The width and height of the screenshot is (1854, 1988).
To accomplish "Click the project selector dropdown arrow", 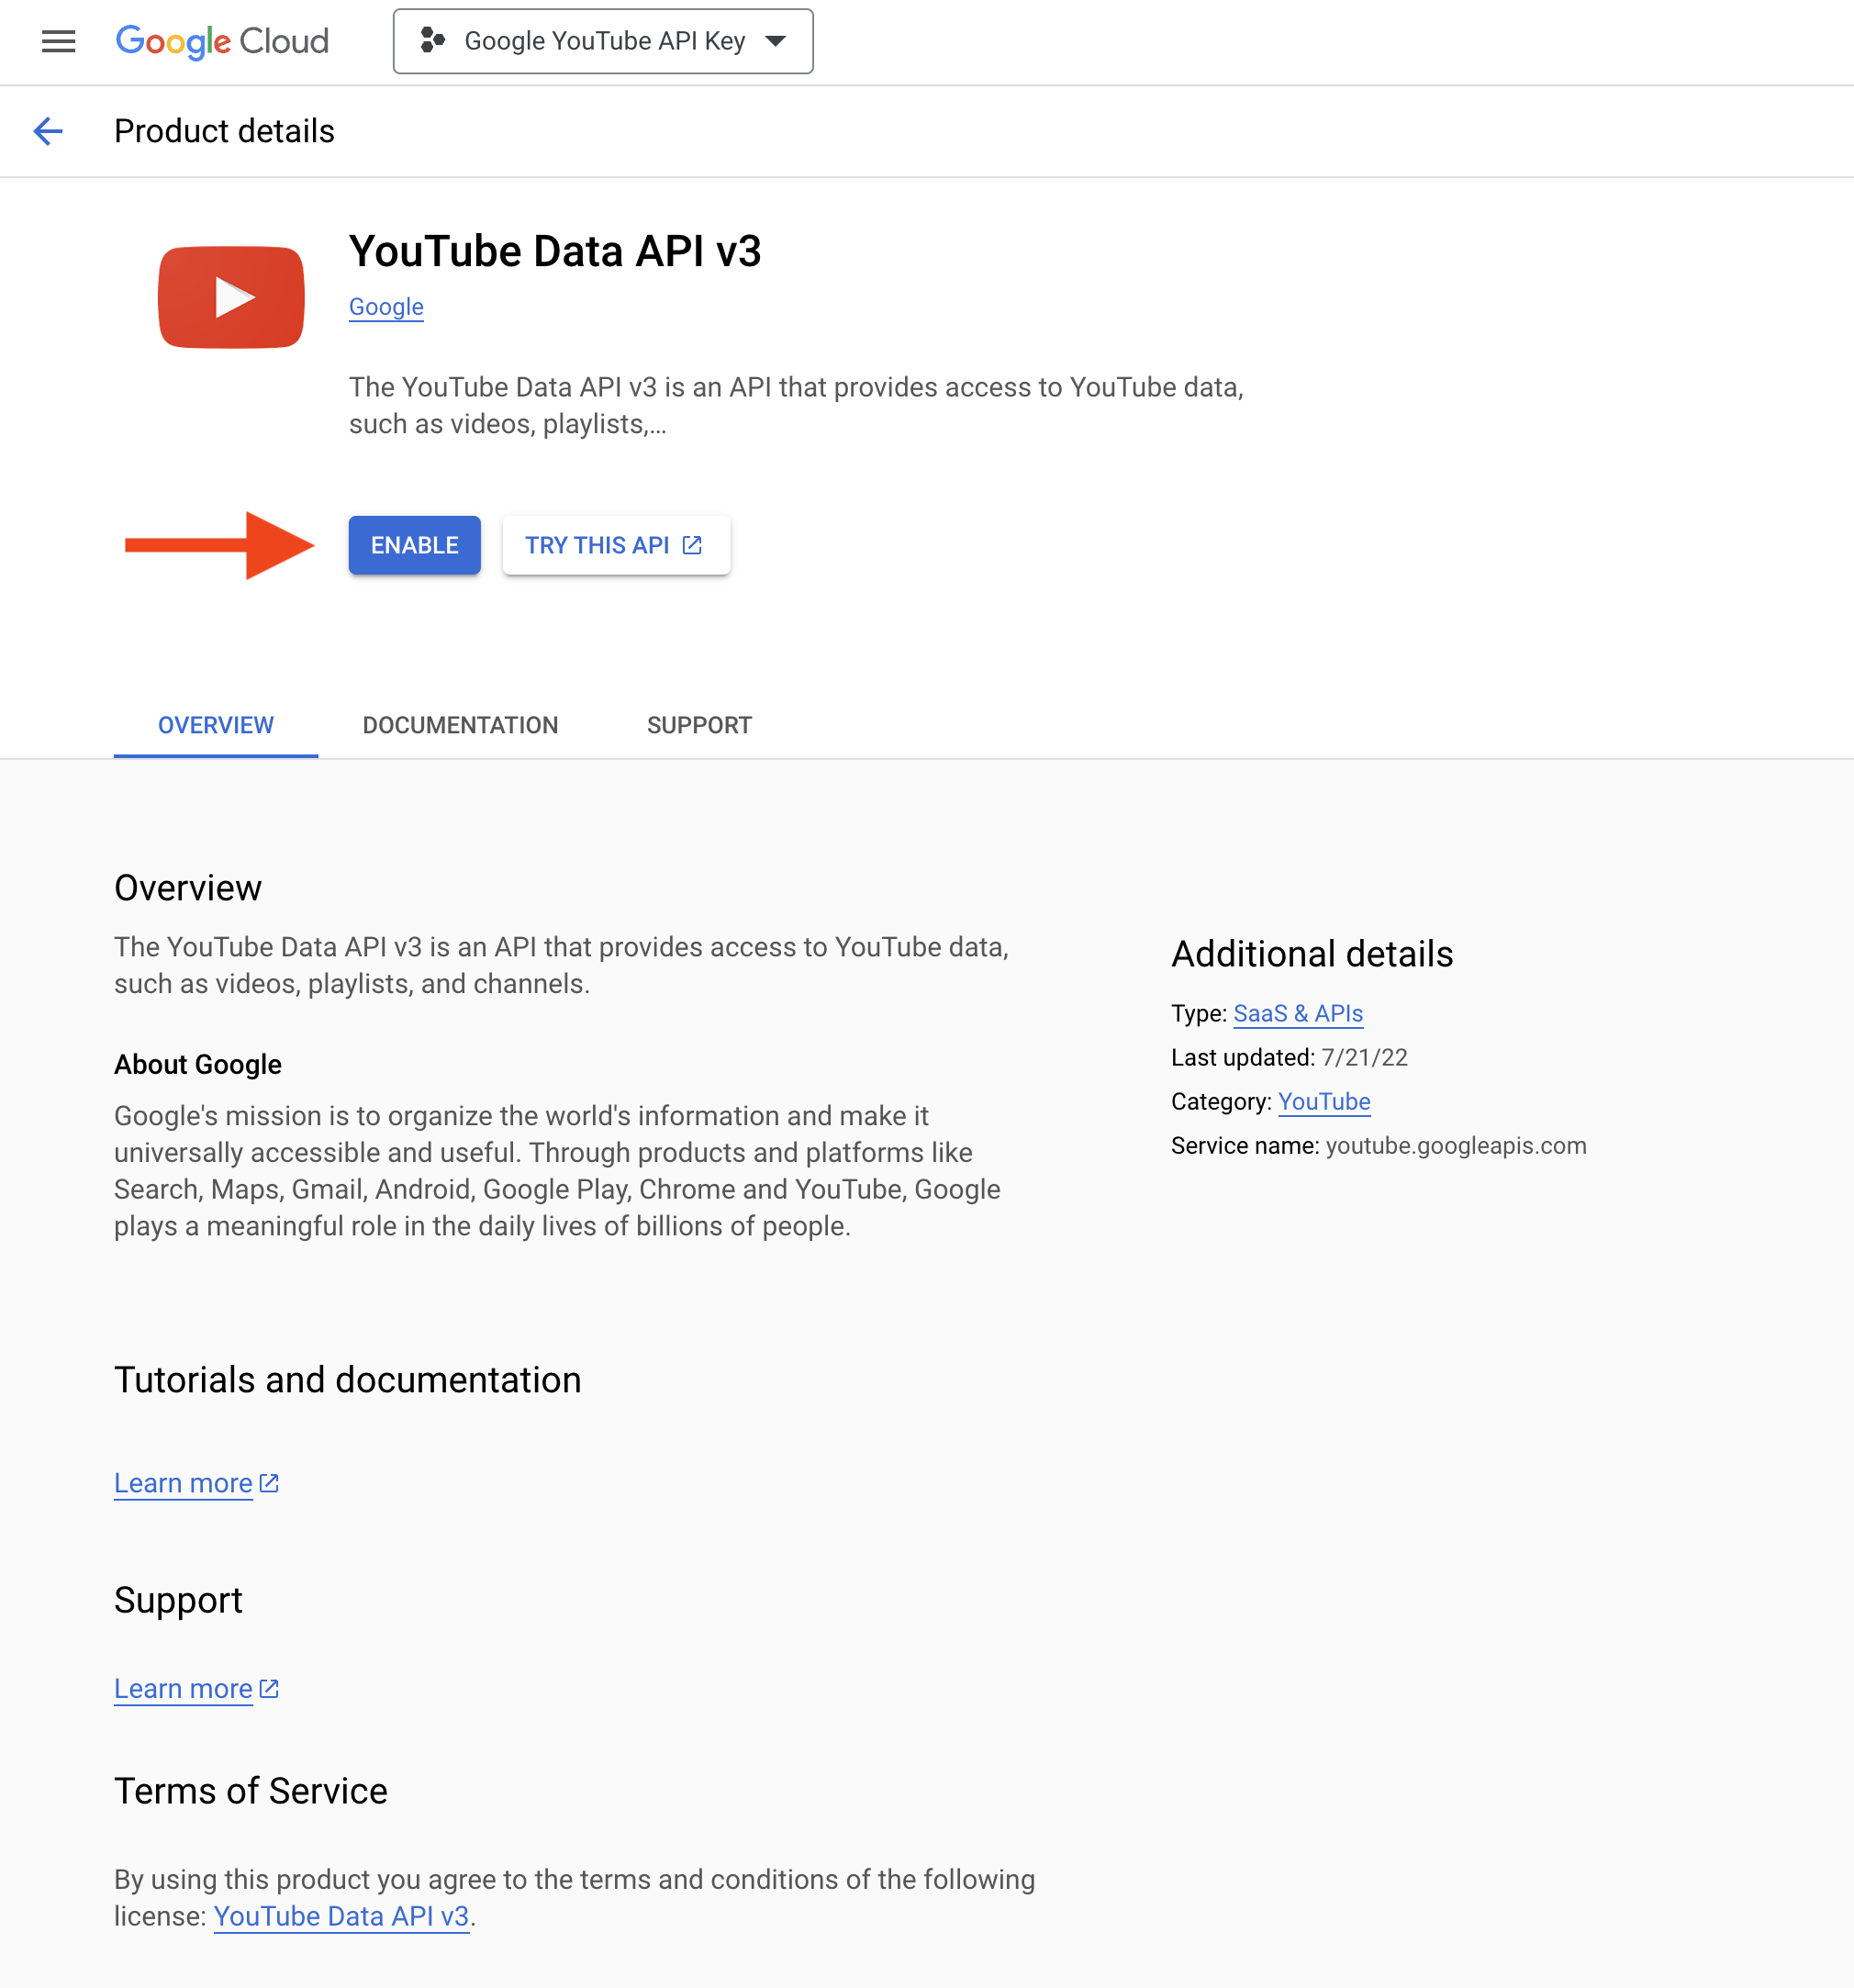I will [775, 41].
